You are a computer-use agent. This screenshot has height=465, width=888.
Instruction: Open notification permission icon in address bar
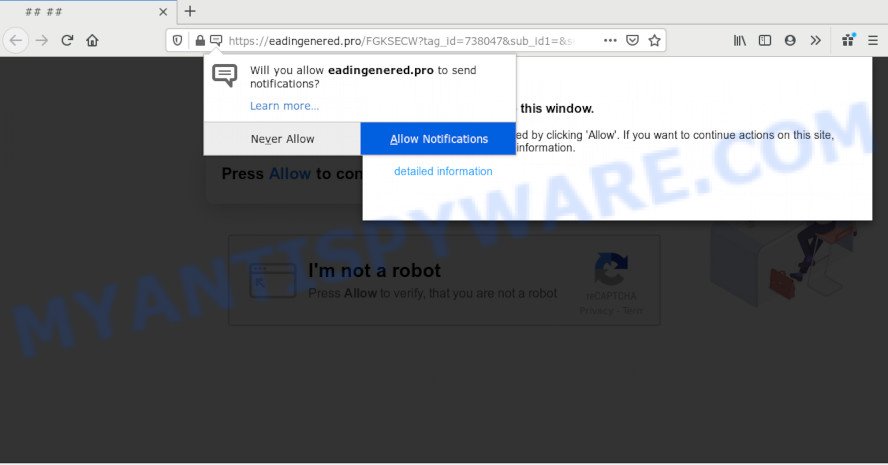(216, 41)
